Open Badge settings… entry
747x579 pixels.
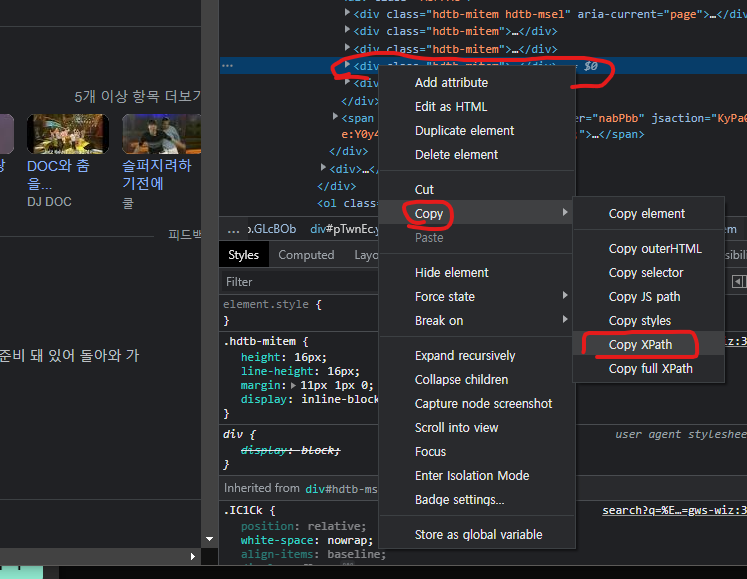477,499
